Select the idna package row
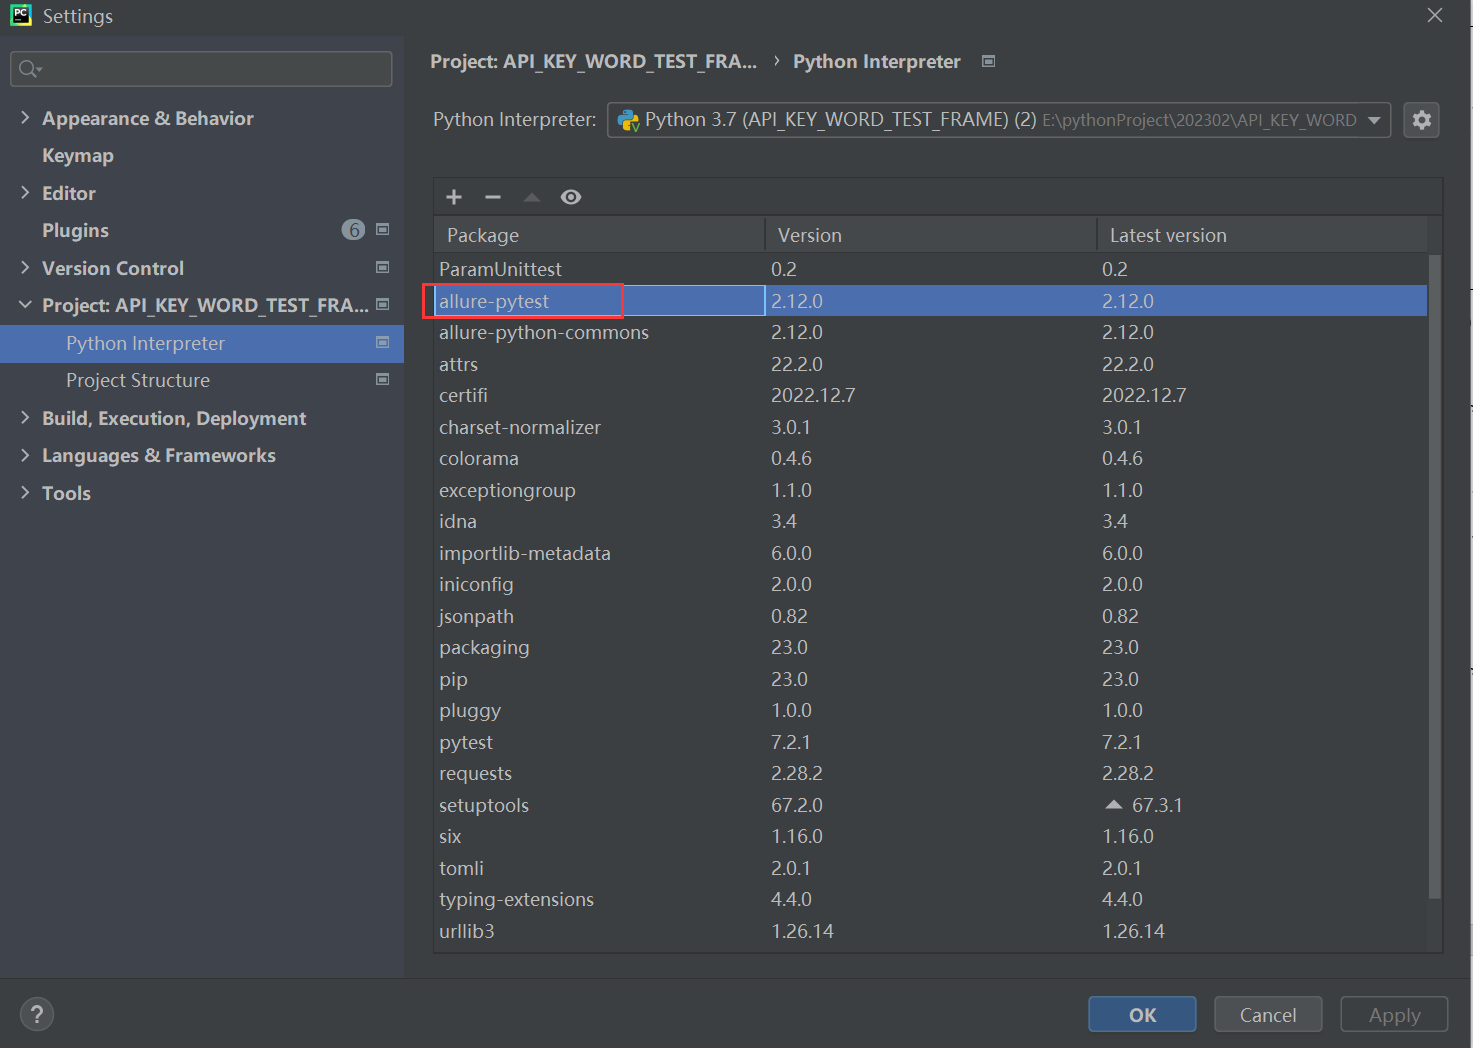This screenshot has height=1048, width=1473. click(931, 521)
